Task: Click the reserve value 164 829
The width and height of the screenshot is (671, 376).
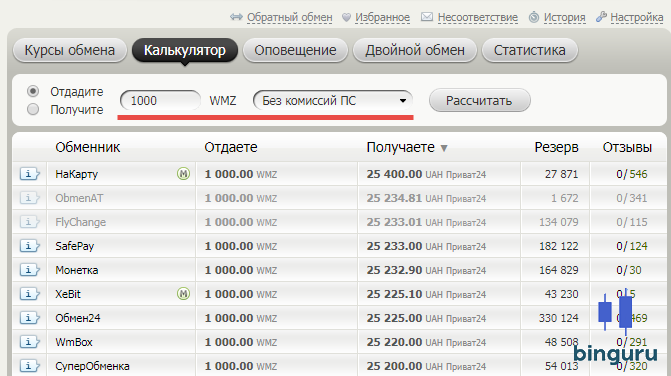Action: (559, 270)
